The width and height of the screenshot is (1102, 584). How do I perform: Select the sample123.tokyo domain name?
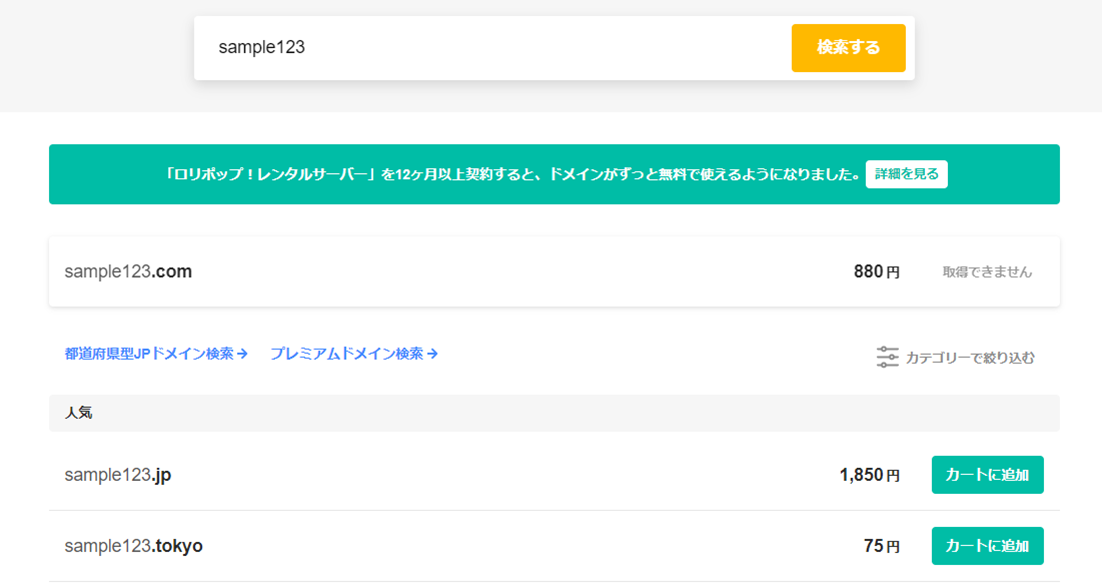point(133,546)
